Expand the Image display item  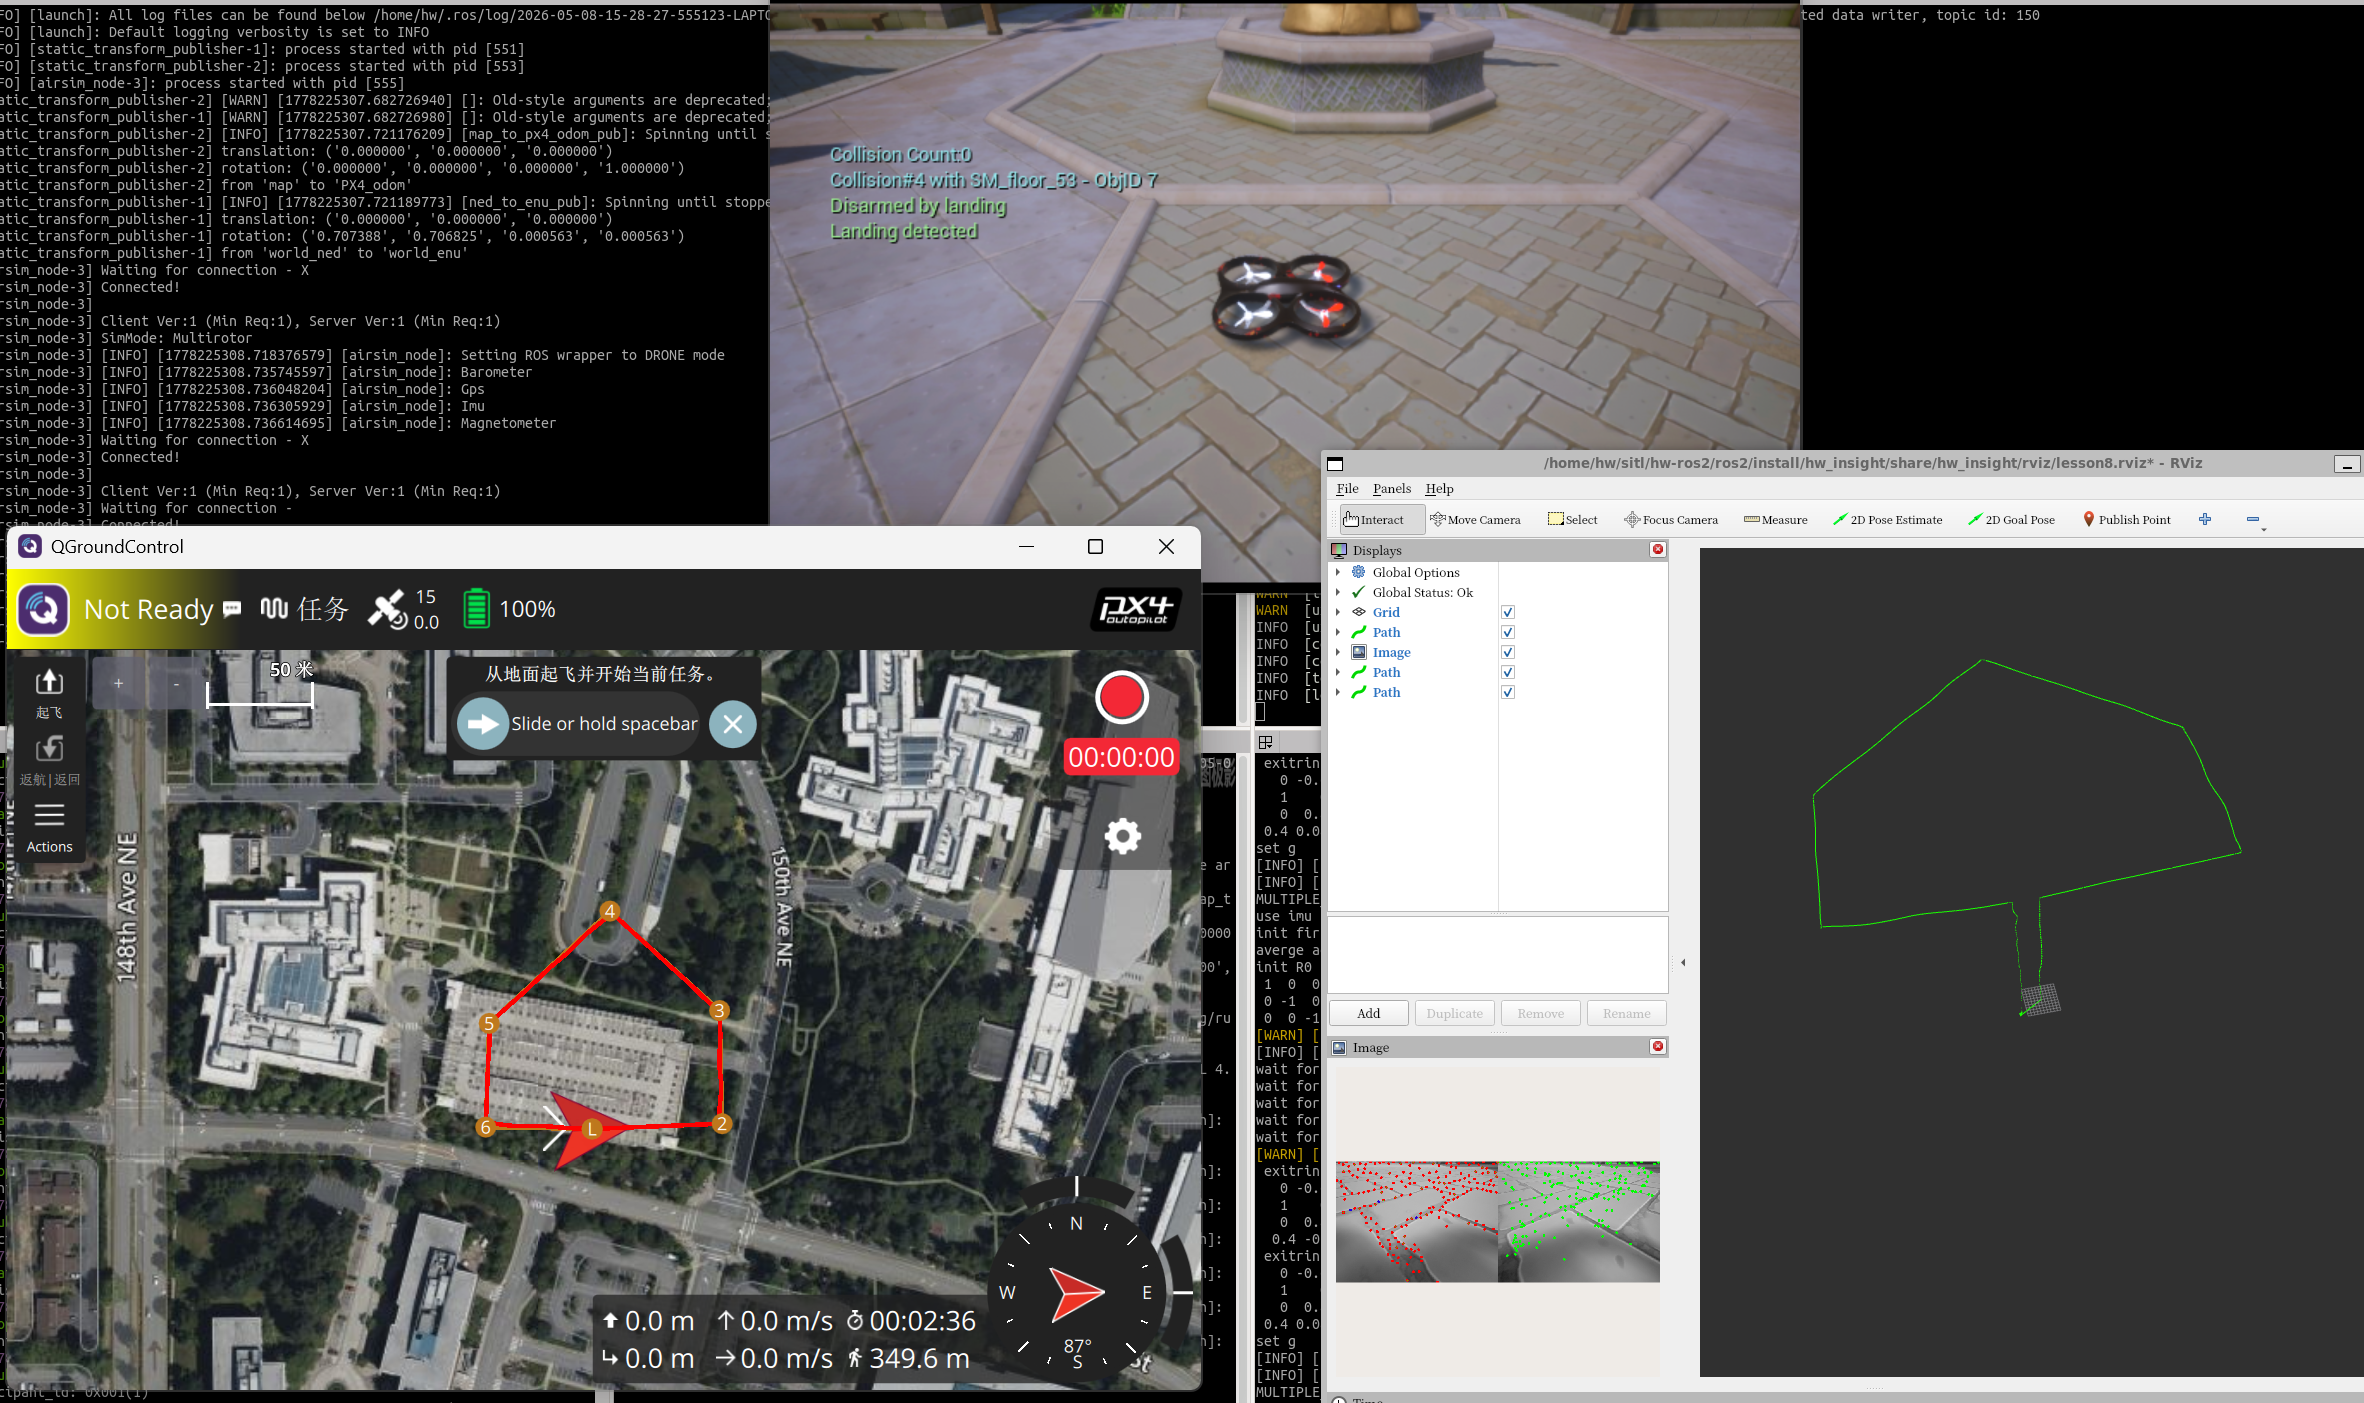tap(1338, 652)
